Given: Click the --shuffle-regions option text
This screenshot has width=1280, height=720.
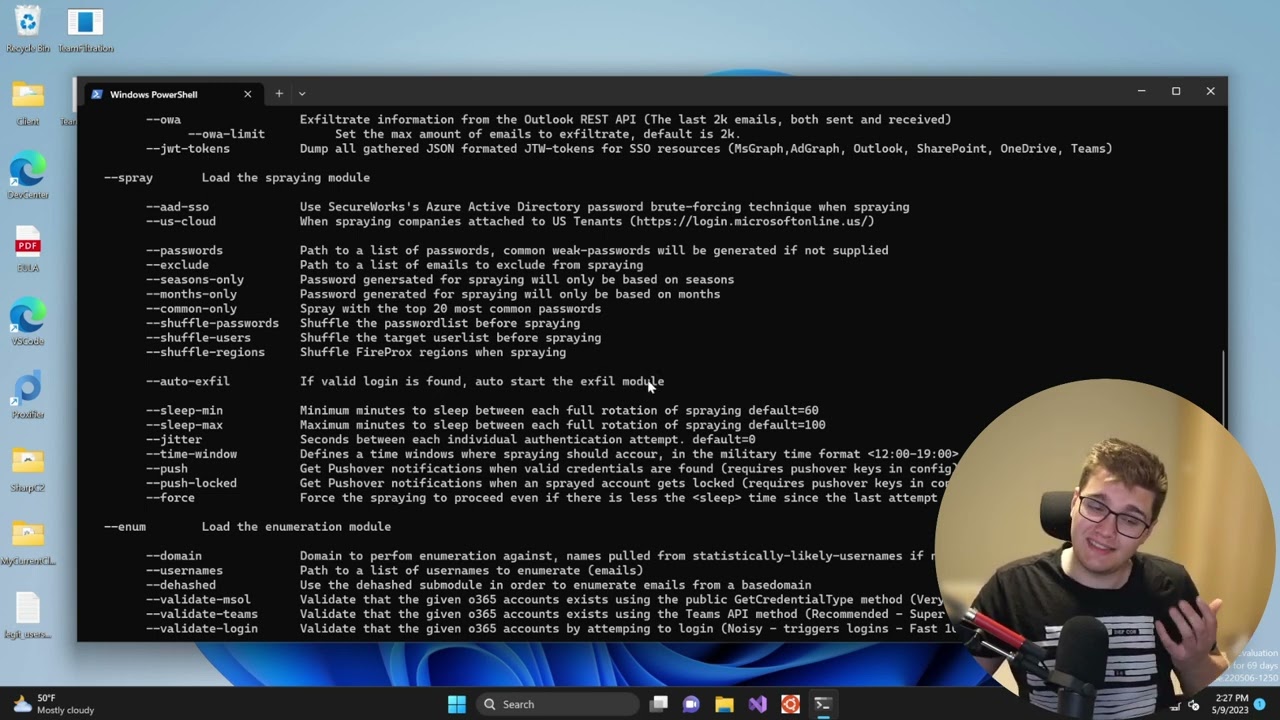Looking at the screenshot, I should coord(205,353).
